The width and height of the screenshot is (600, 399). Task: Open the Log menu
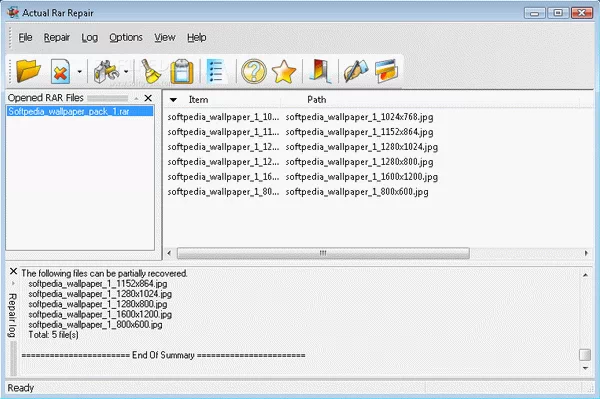coord(90,37)
